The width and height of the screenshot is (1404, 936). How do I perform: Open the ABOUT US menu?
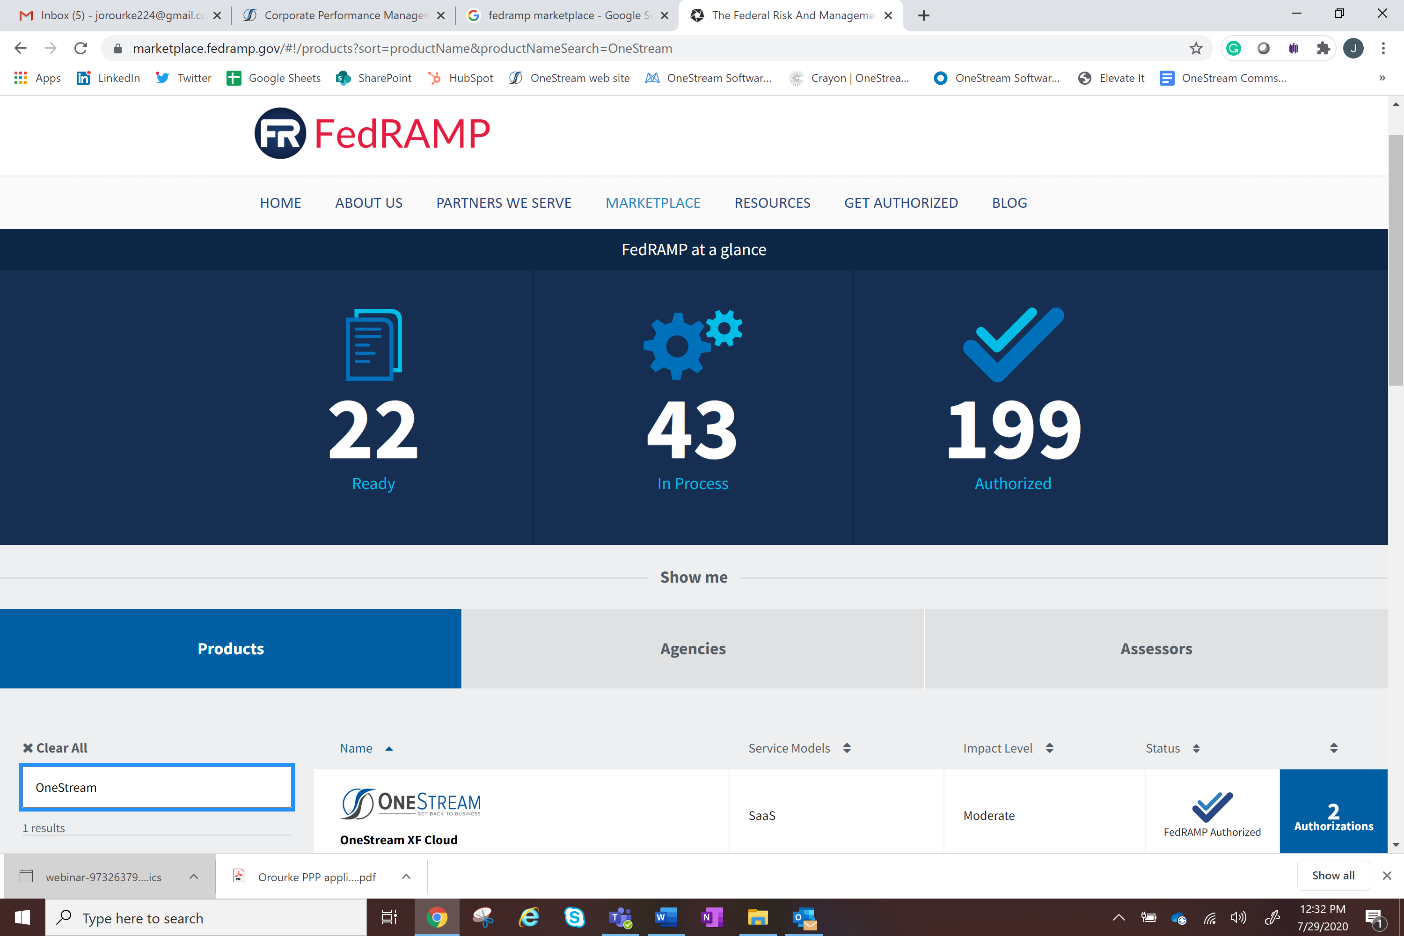coord(369,203)
